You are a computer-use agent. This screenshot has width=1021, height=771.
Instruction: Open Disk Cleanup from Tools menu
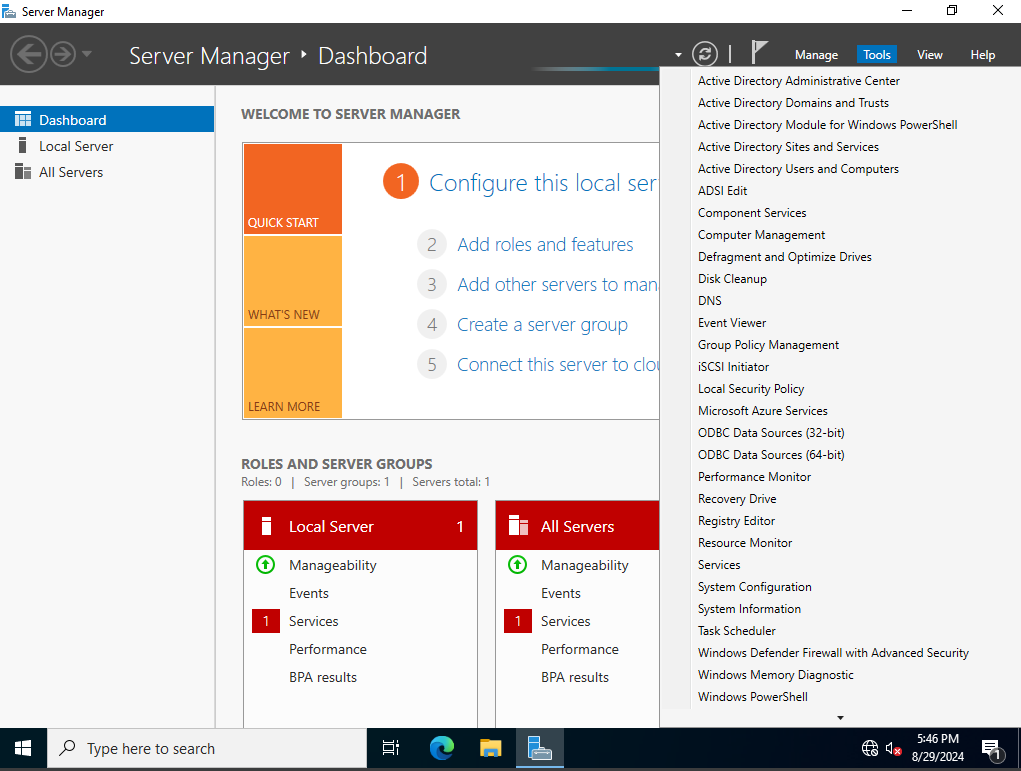(732, 279)
